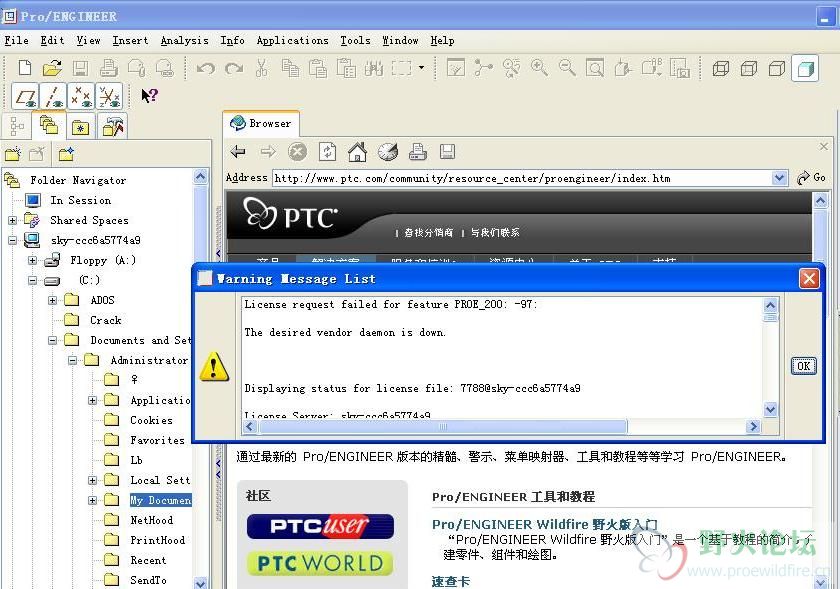
Task: Switch to Connections navigator tab
Action: click(112, 126)
